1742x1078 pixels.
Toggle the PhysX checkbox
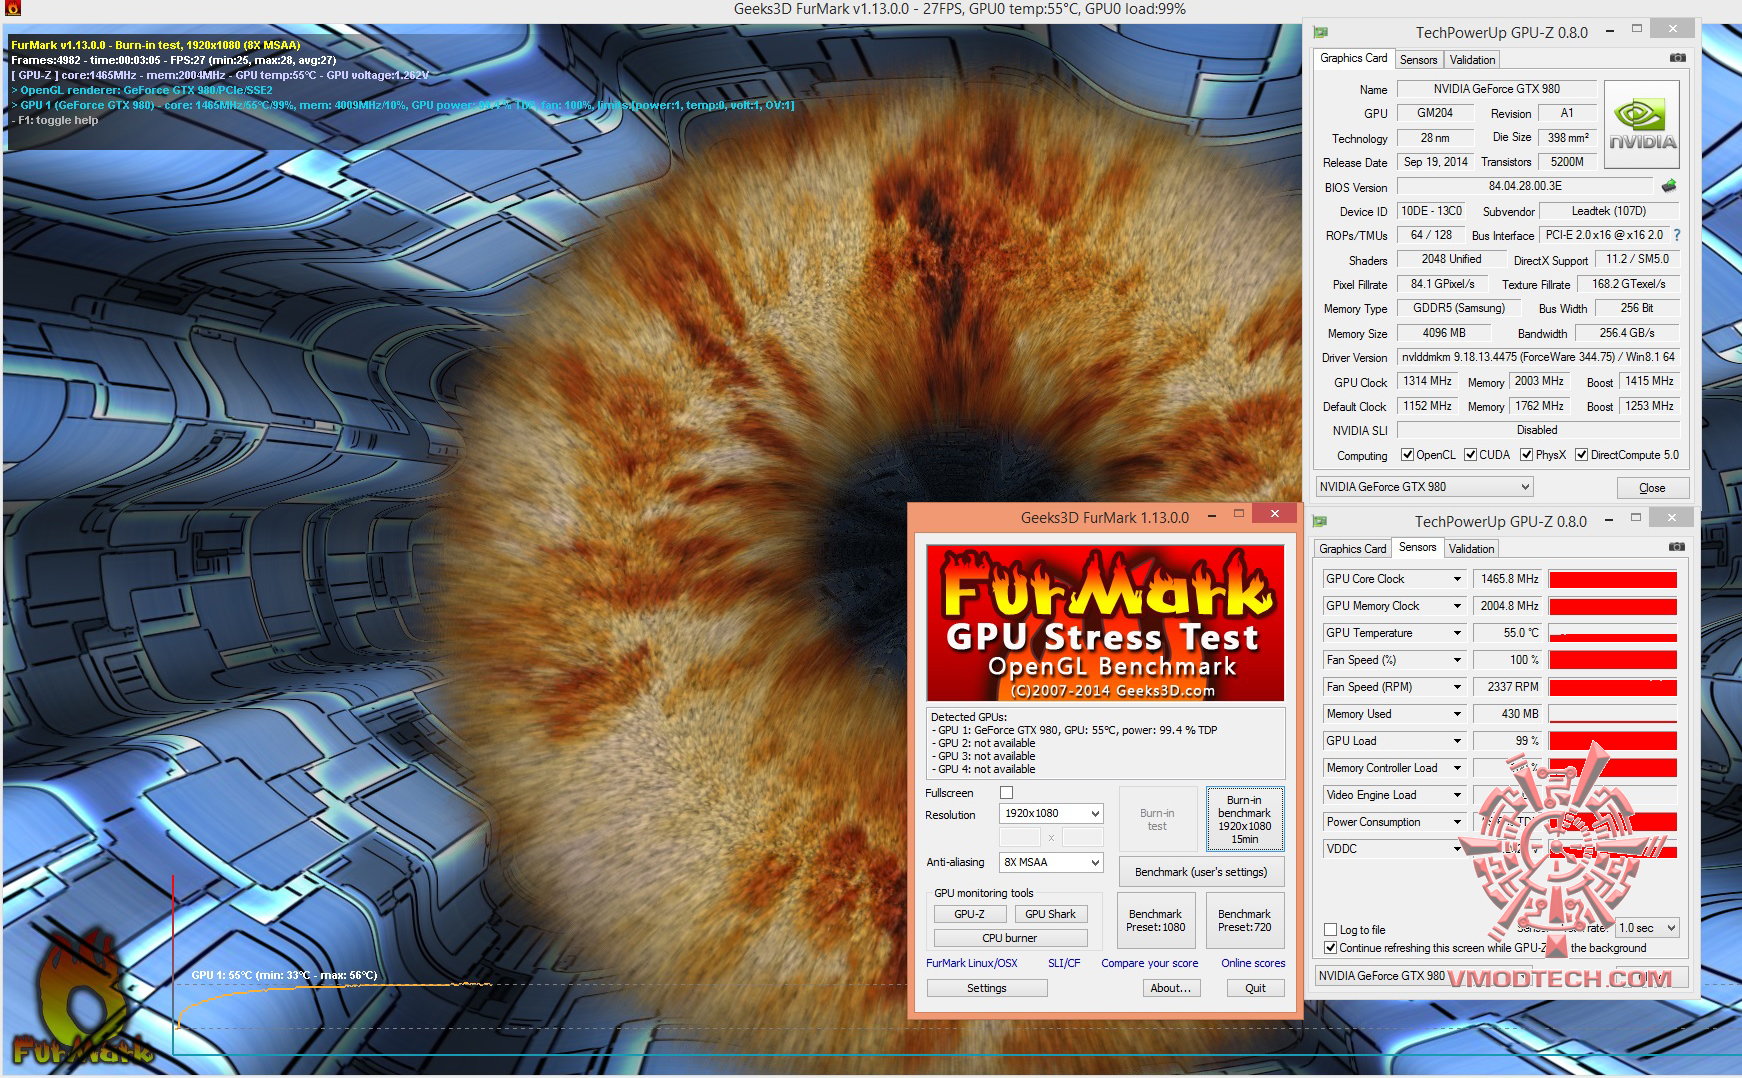(x=1526, y=455)
